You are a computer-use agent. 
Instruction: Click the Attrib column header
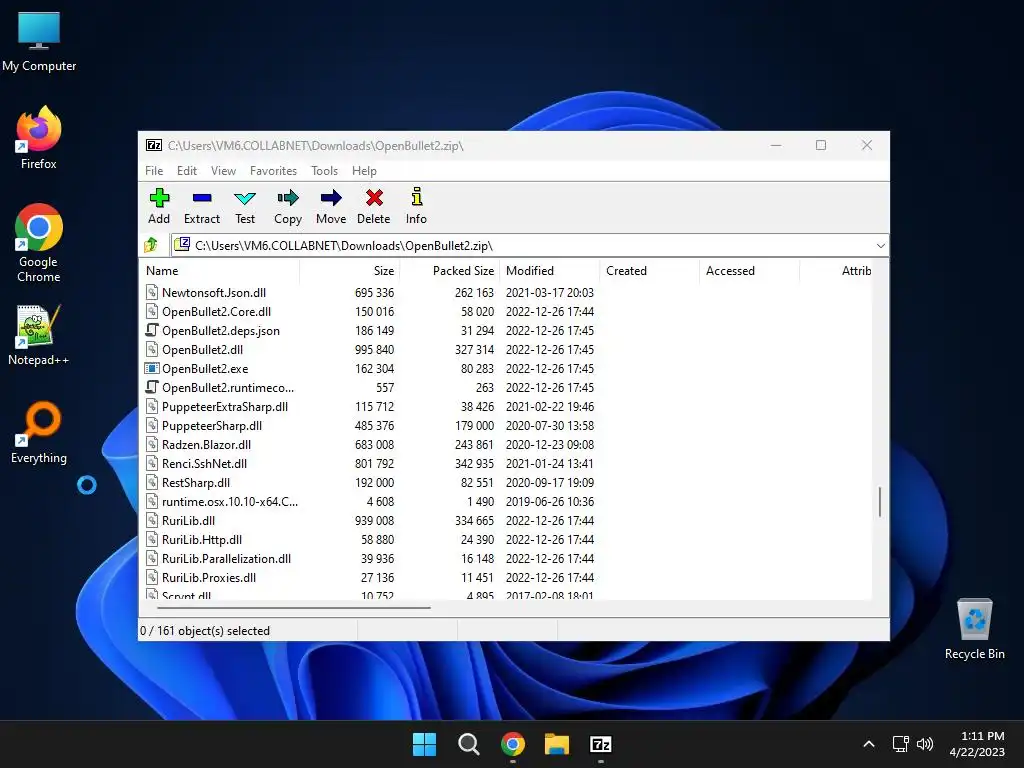pyautogui.click(x=836, y=270)
